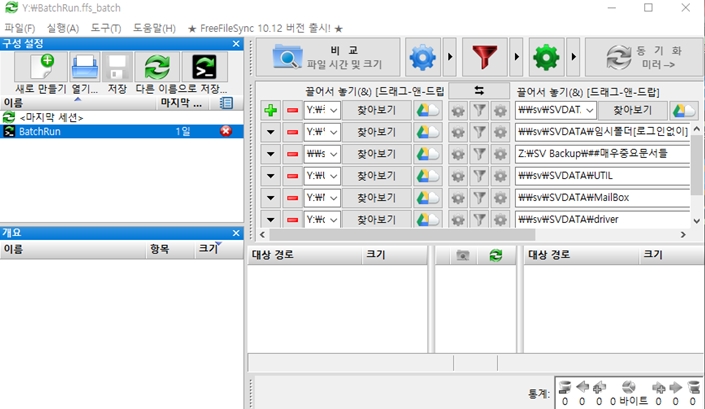
Task: Sort configurations by last sync column
Action: pyautogui.click(x=181, y=103)
